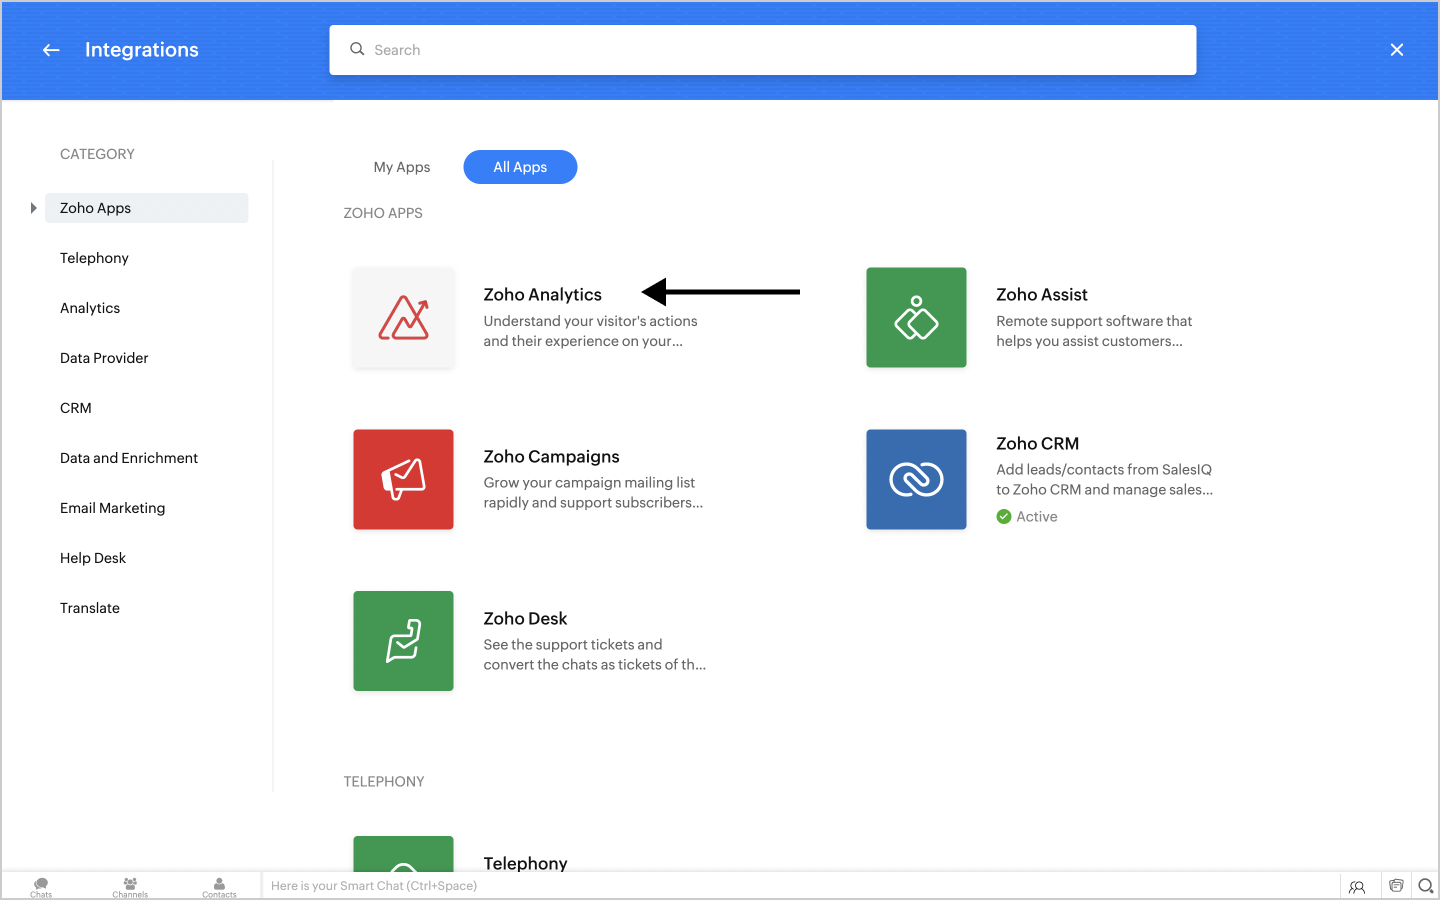Click the search magnifier icon

(x=357, y=49)
